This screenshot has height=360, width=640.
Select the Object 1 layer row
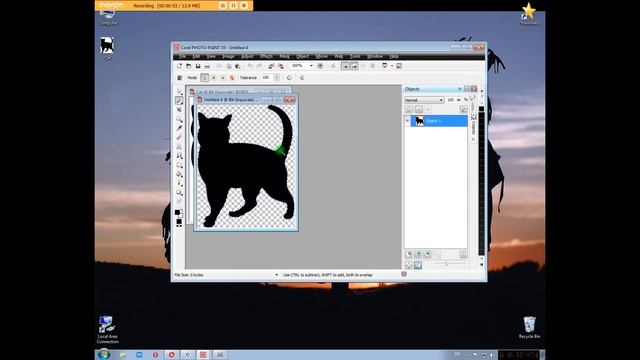[x=439, y=121]
